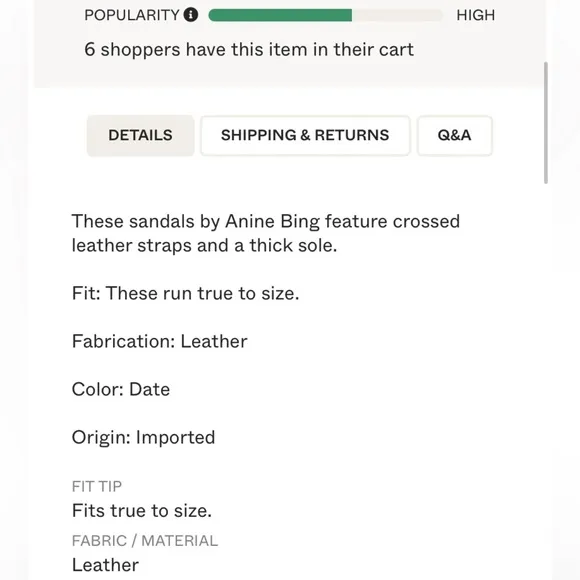Image resolution: width=580 pixels, height=580 pixels.
Task: Click the 'Color: Date' line
Action: (121, 390)
